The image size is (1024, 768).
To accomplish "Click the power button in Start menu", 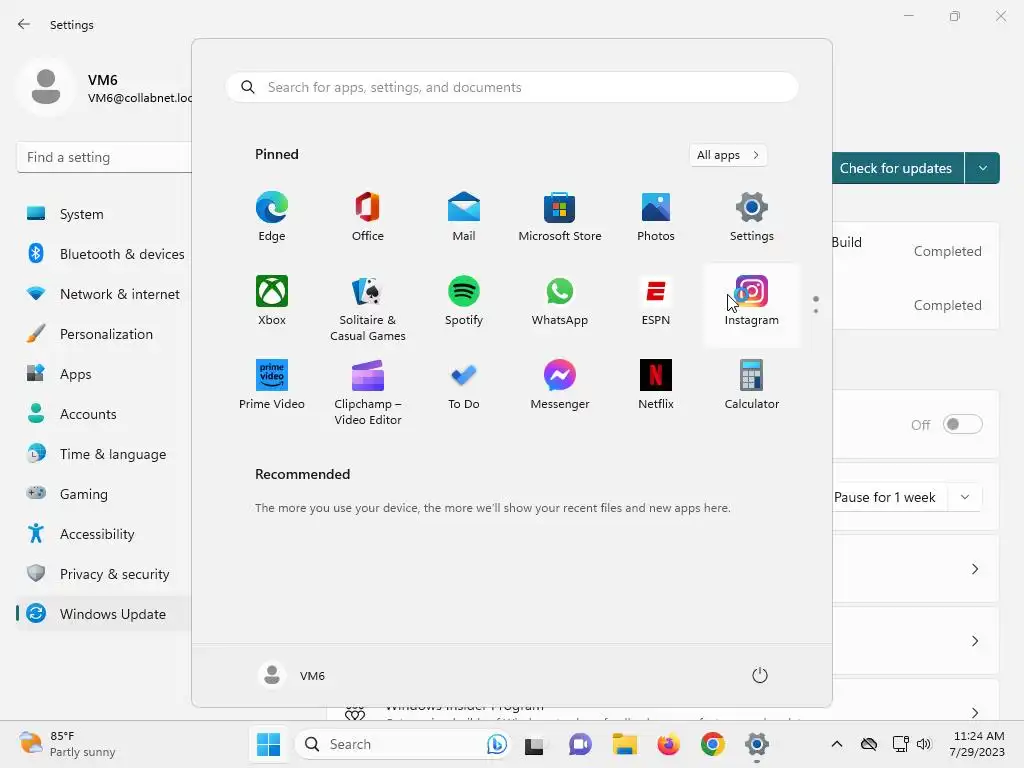I will point(760,675).
